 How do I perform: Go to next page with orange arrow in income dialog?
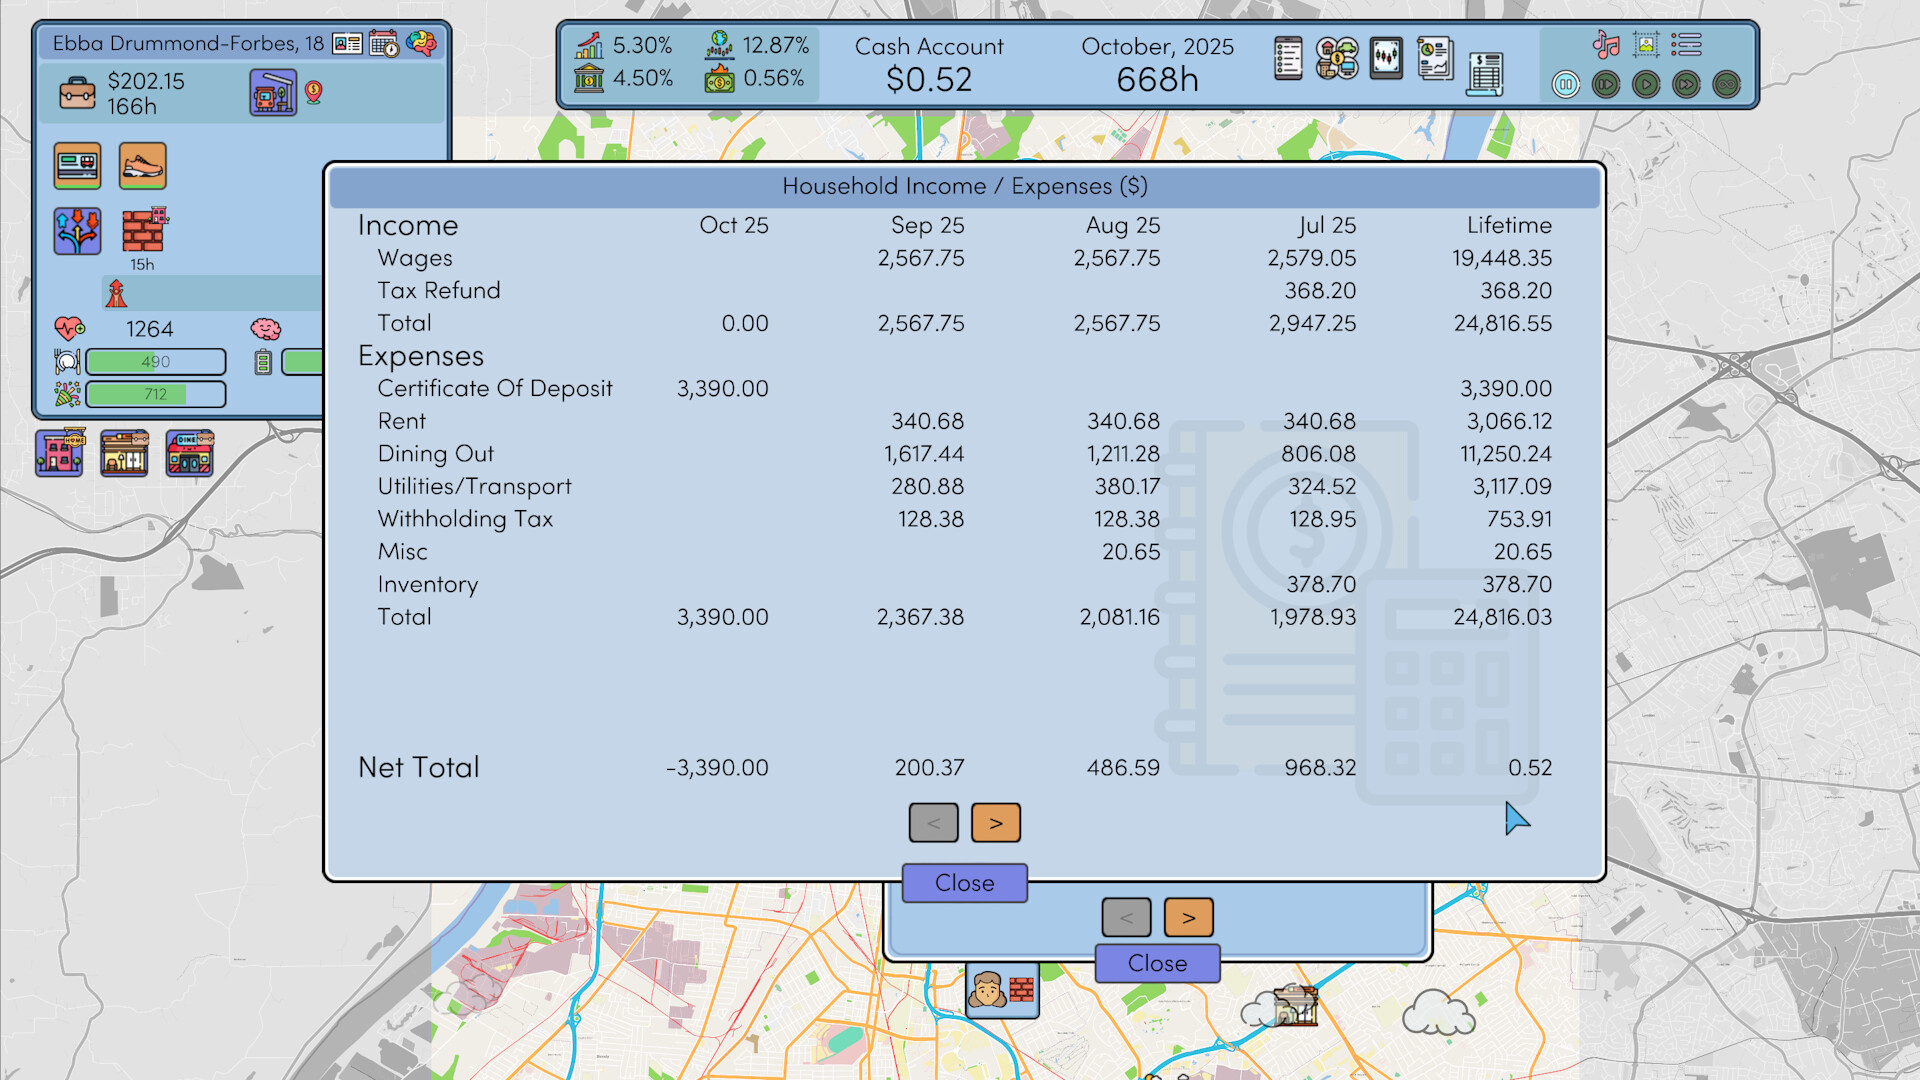(x=995, y=823)
